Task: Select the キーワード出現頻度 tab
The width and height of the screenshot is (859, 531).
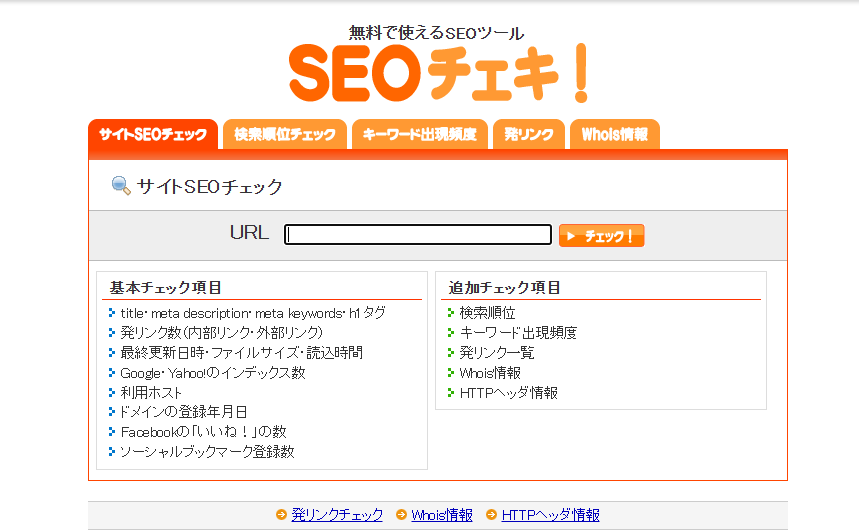Action: [419, 135]
